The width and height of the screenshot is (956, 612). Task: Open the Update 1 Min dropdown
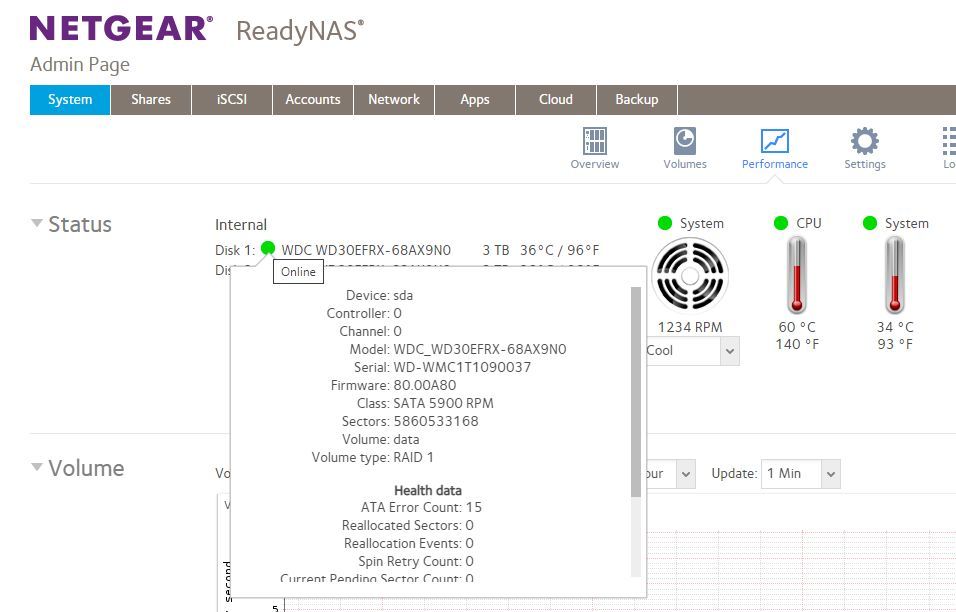(800, 474)
